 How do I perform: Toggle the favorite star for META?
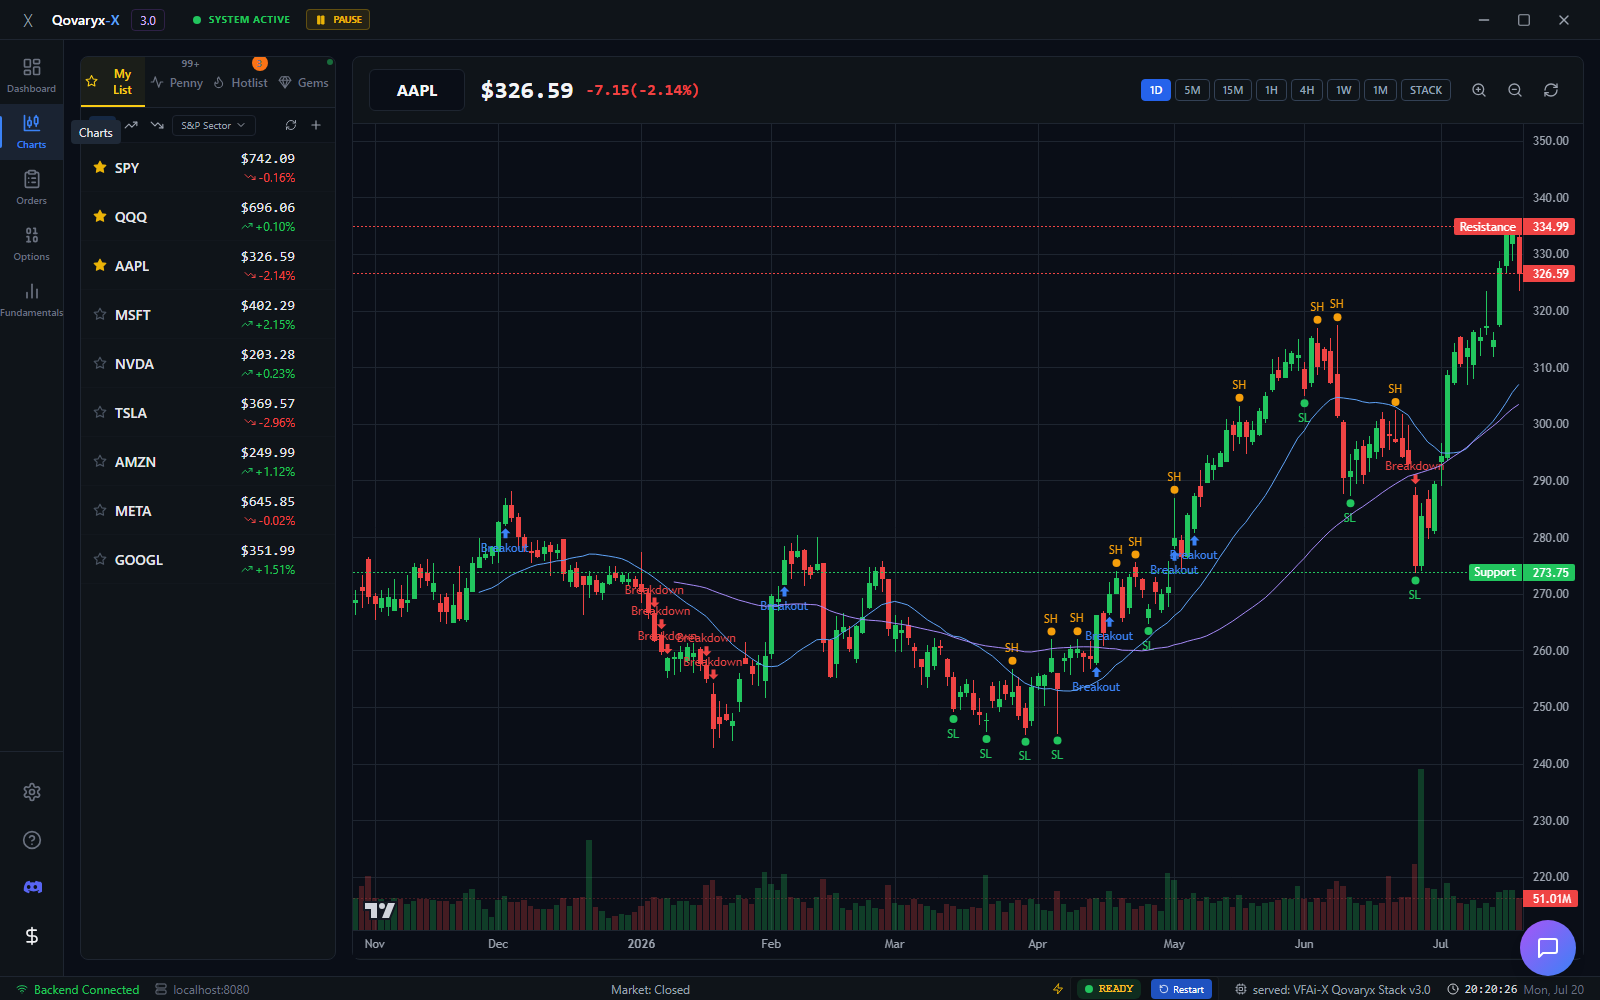pos(100,510)
